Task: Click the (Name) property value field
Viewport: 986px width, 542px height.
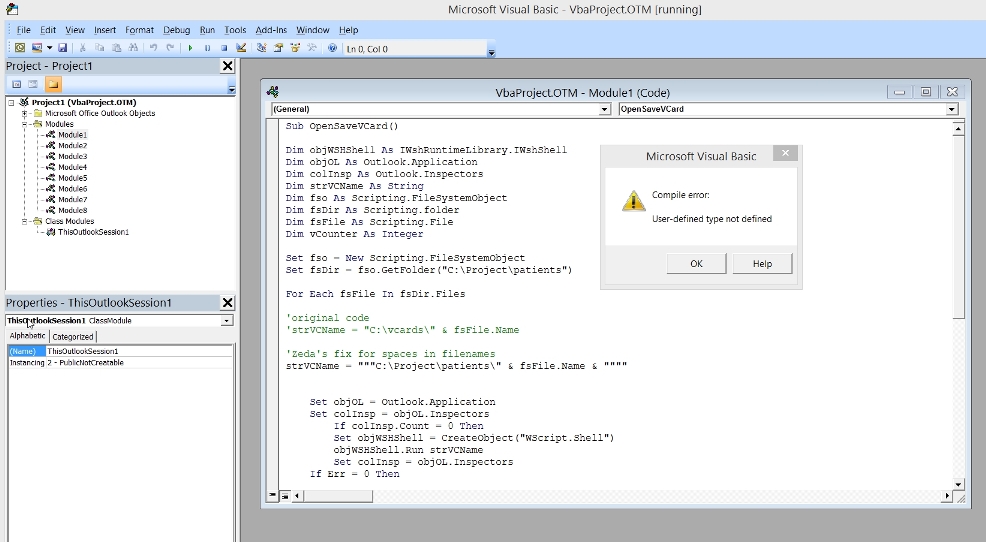Action: click(139, 351)
